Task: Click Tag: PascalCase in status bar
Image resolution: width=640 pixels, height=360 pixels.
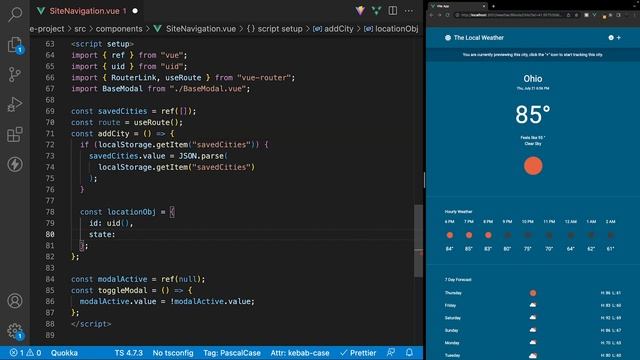Action: (x=232, y=353)
